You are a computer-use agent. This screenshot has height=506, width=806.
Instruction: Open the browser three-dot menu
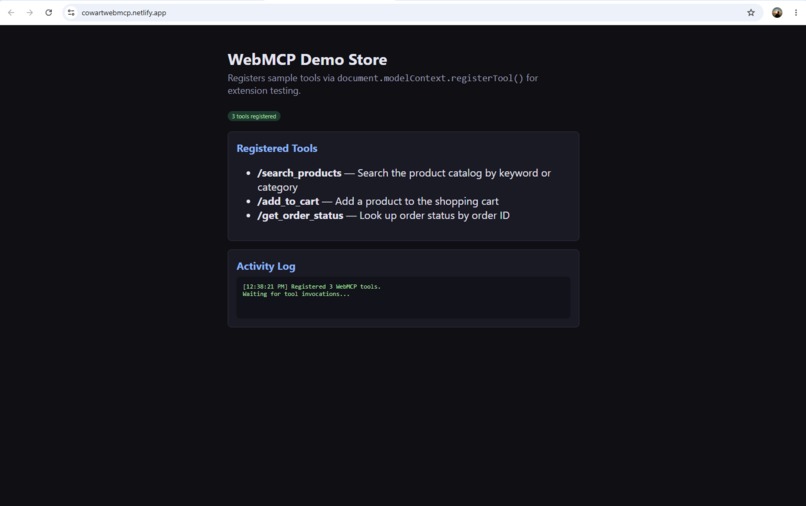(x=795, y=12)
